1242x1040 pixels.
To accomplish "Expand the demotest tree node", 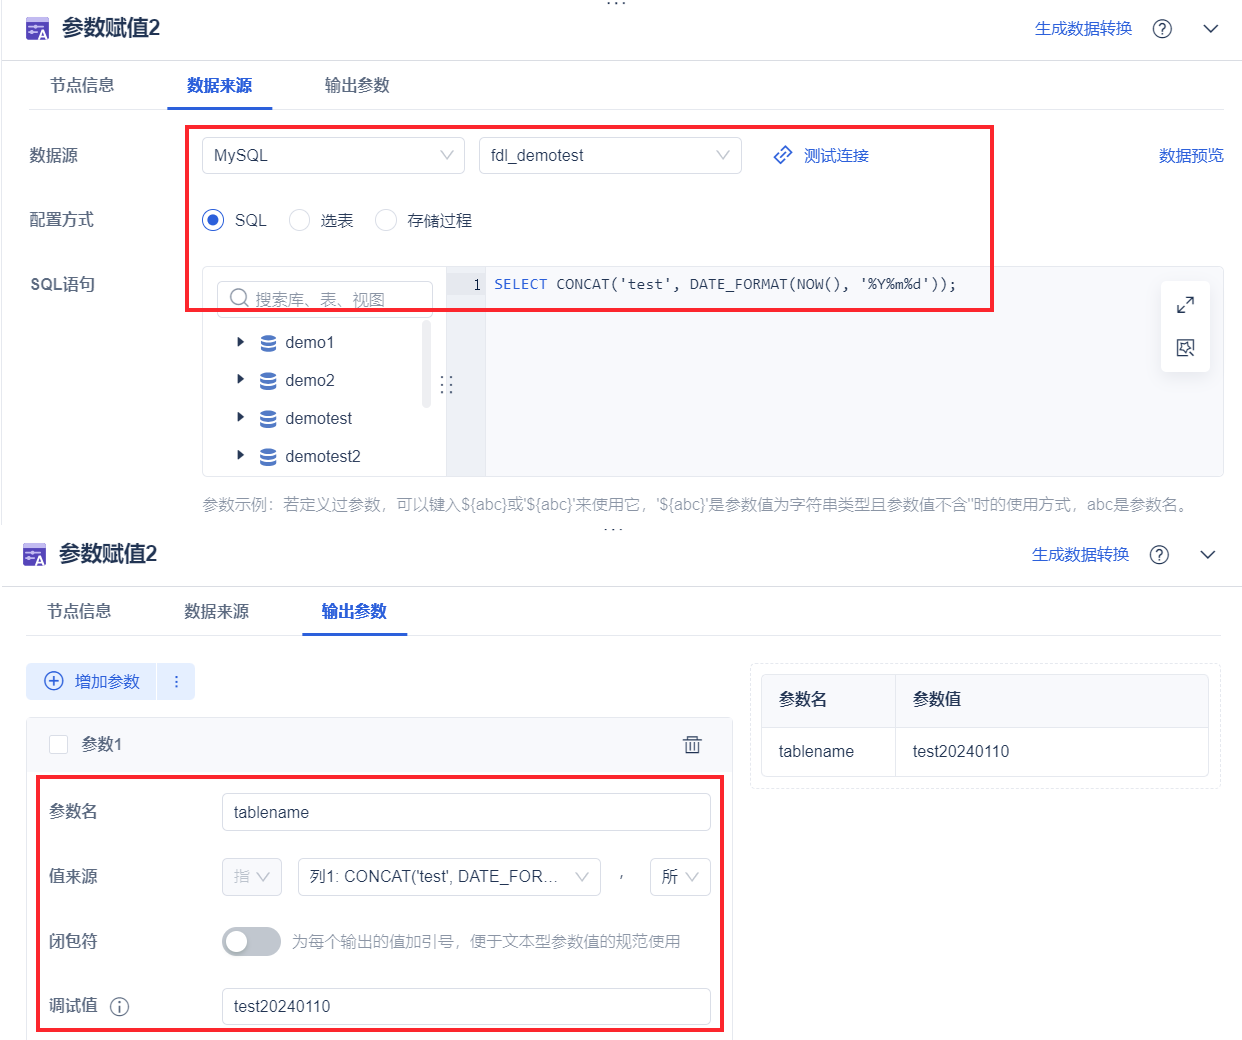I will point(240,417).
